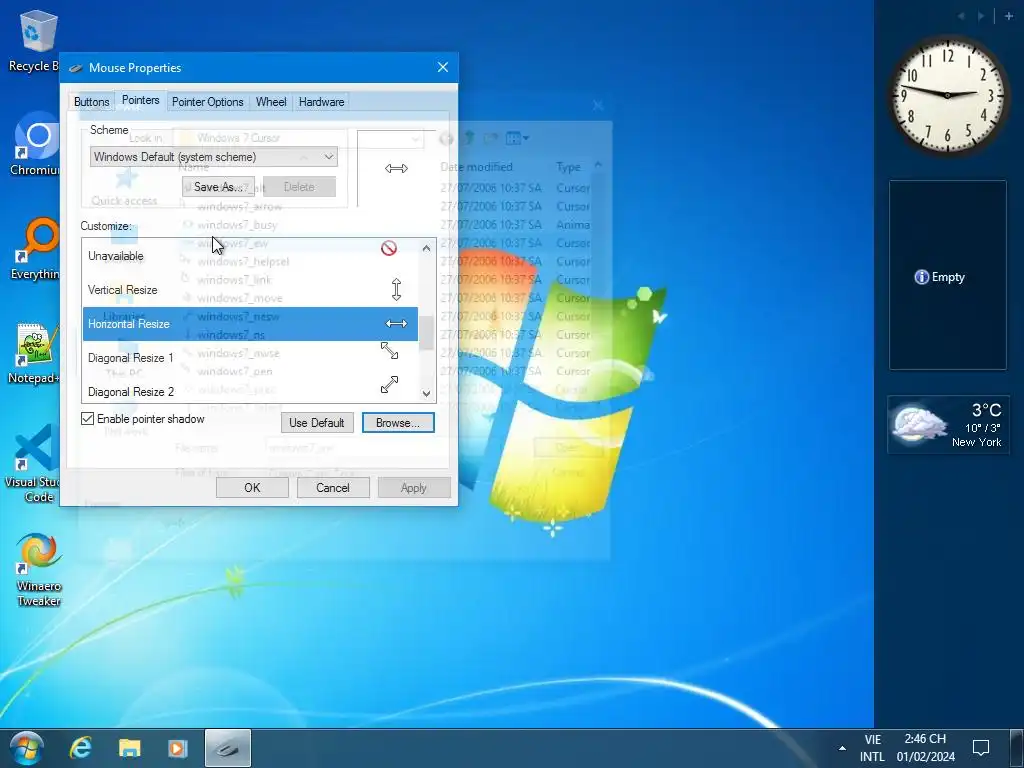Image resolution: width=1024 pixels, height=768 pixels.
Task: Expand the Scheme dropdown list
Action: 328,157
